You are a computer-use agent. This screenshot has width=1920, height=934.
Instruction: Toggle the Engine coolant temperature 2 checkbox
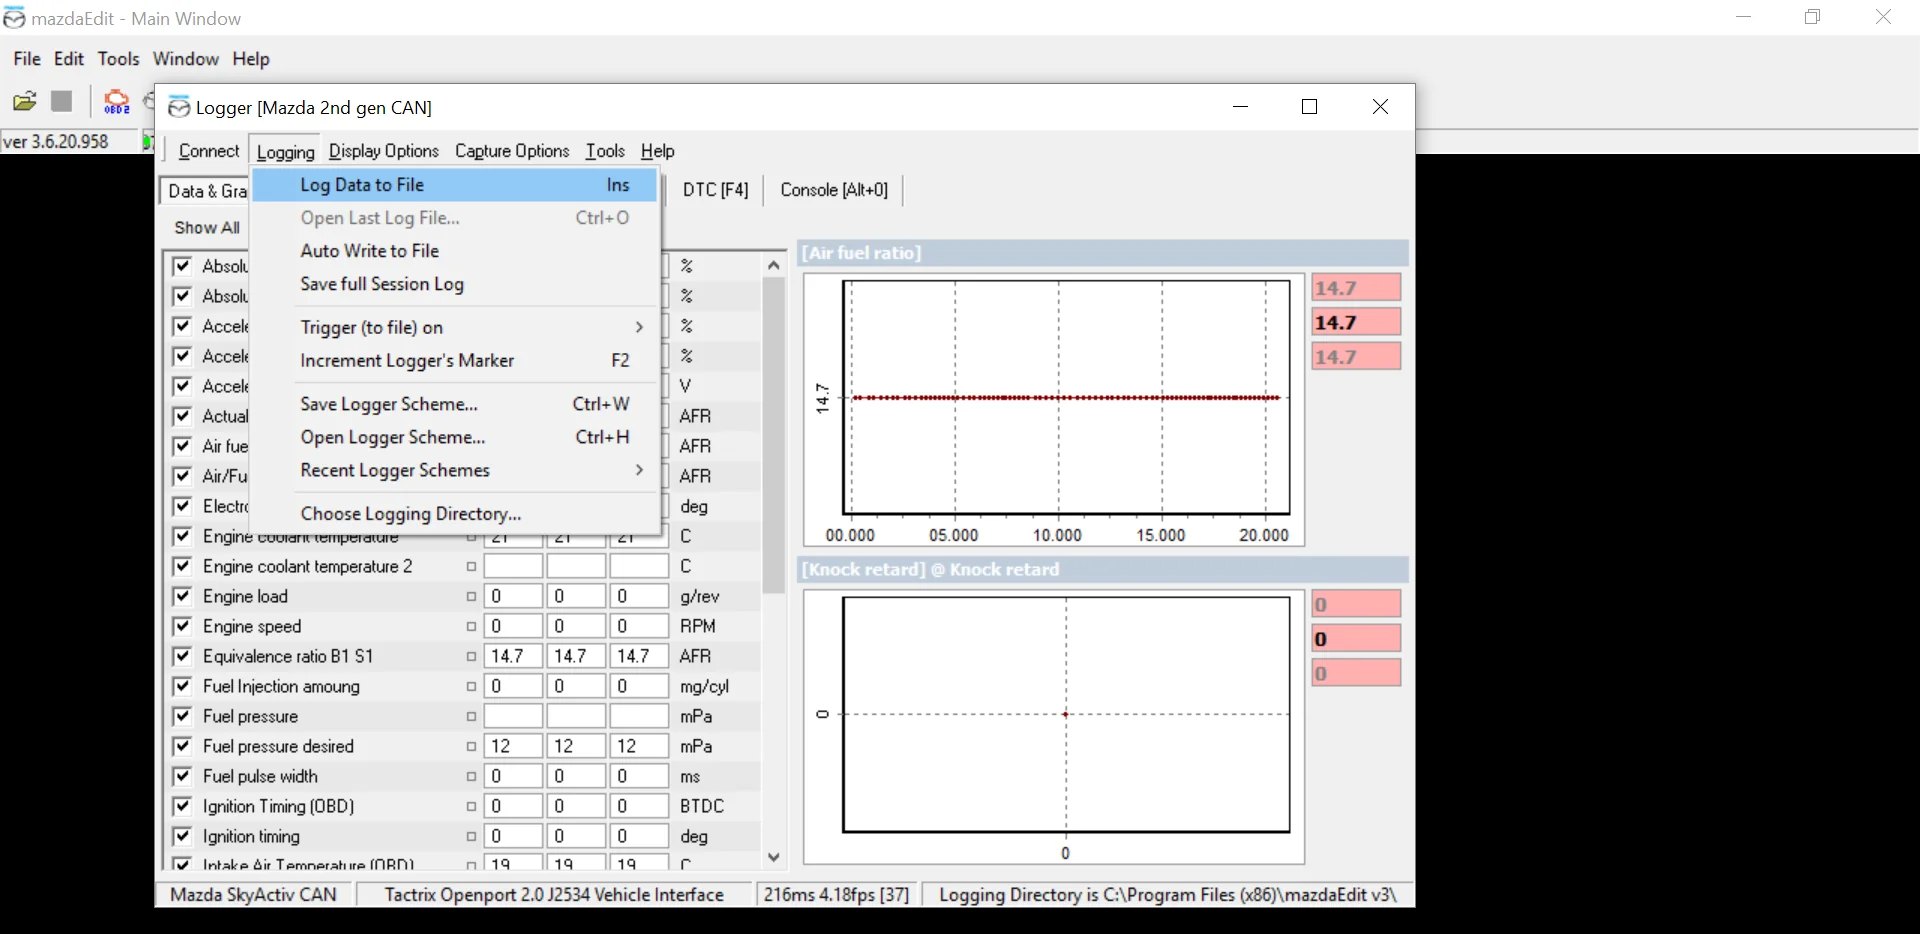182,566
